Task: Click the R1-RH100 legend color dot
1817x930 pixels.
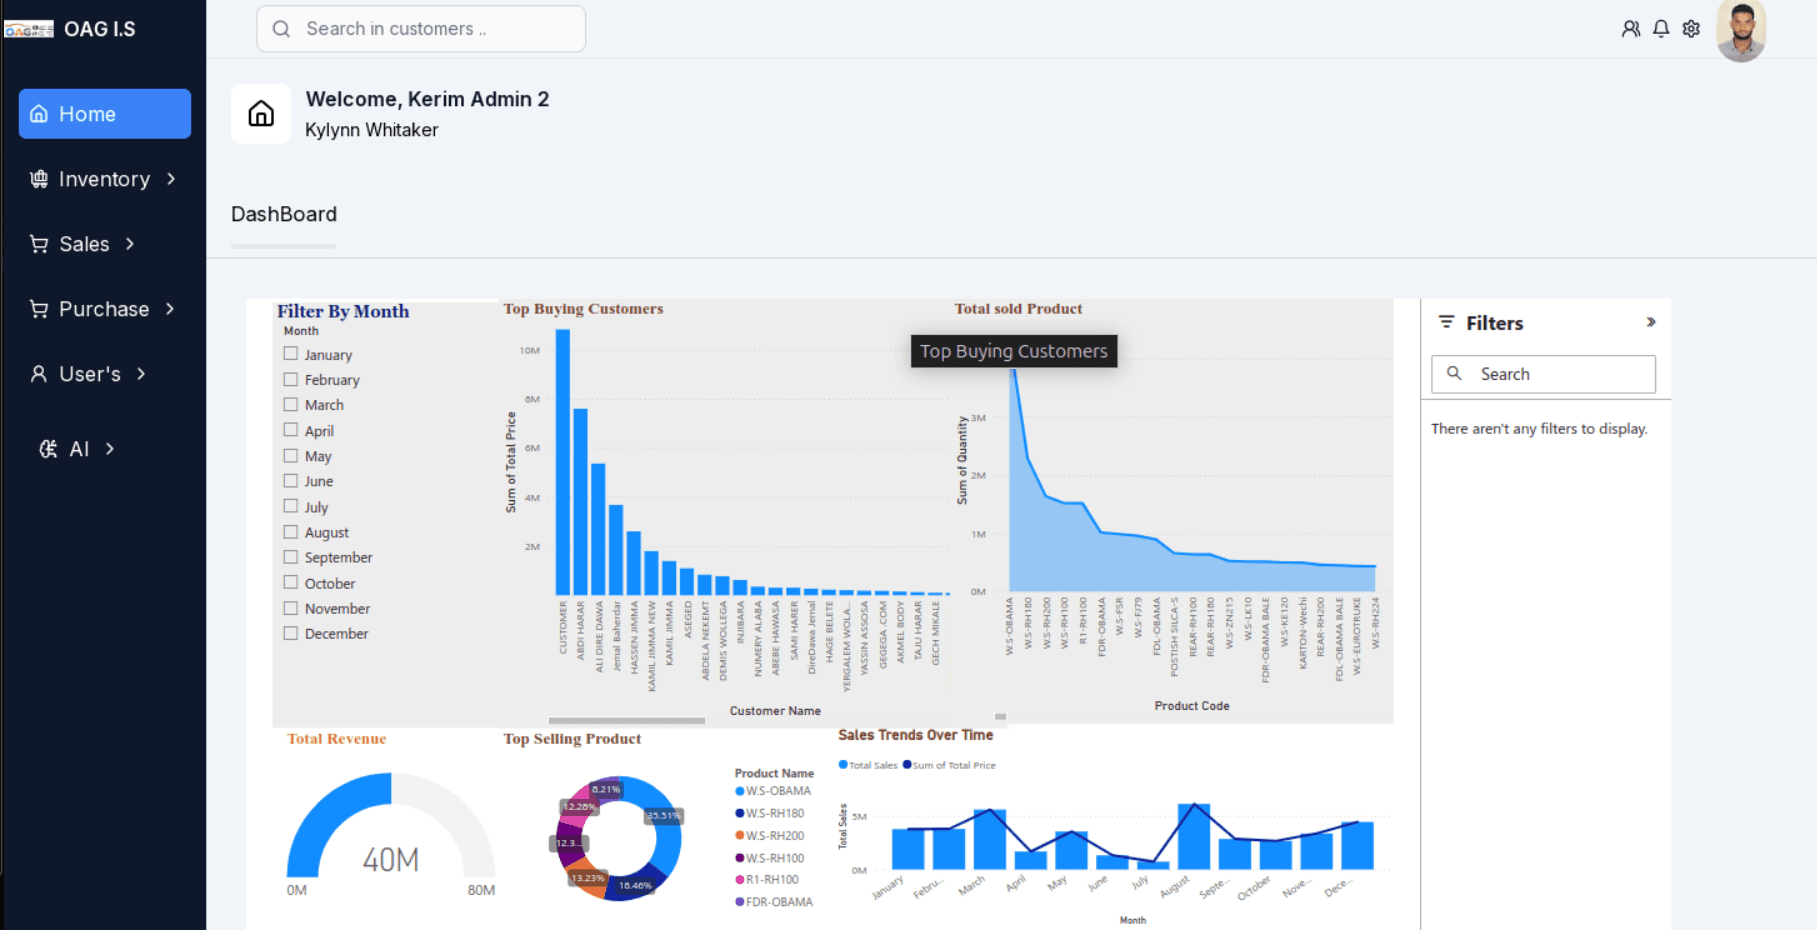Action: (740, 880)
